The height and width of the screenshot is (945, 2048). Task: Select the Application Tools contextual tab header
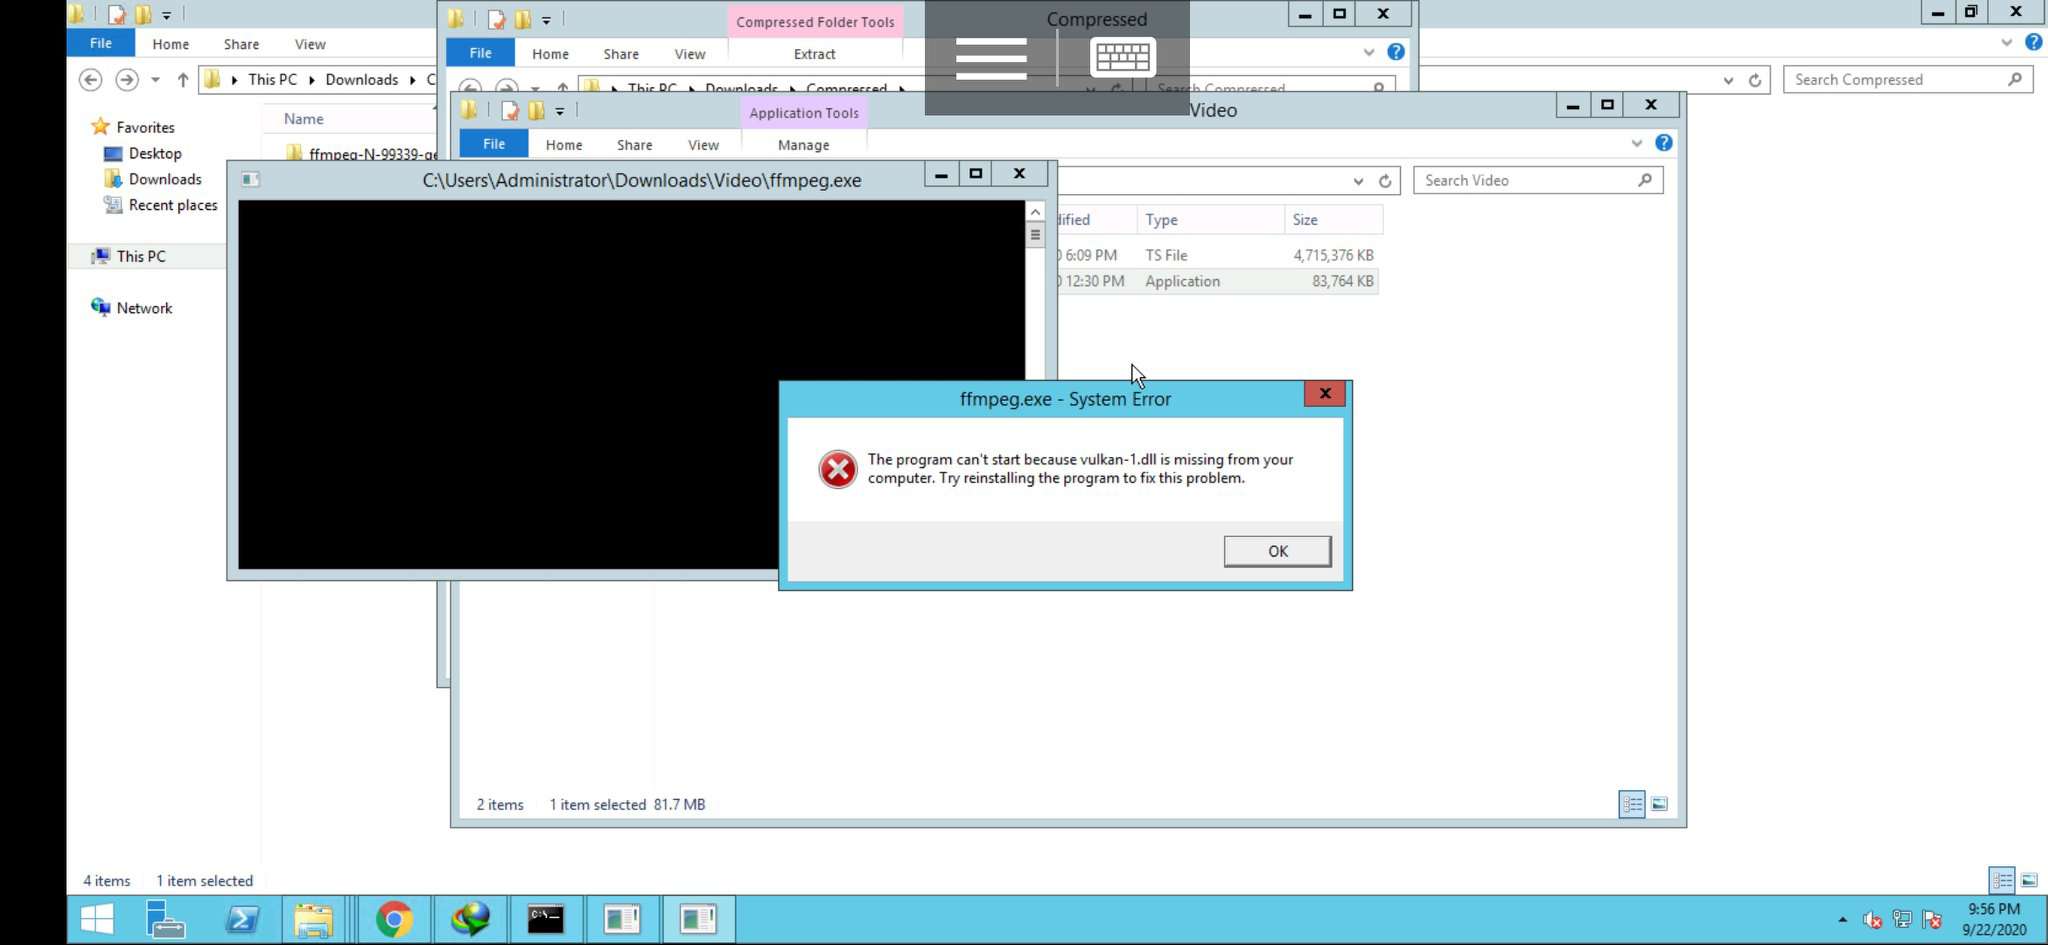pos(804,113)
